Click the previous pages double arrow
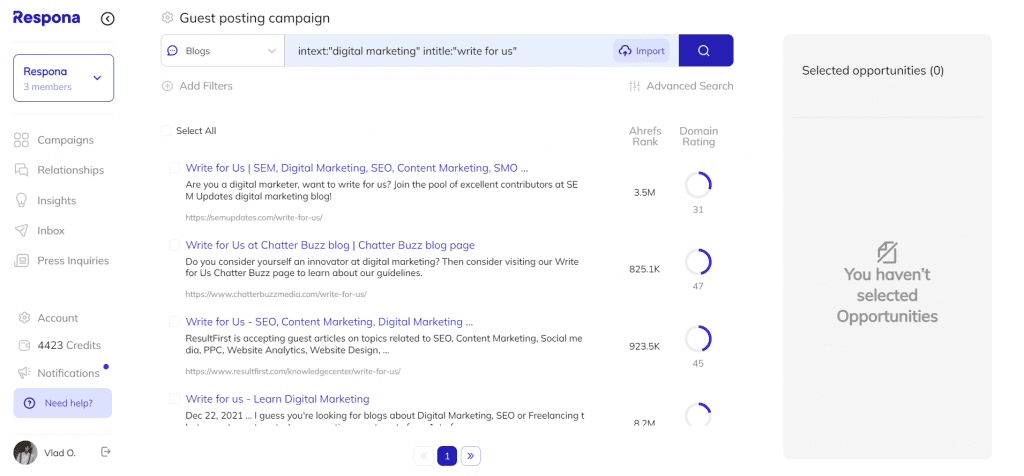 tap(423, 456)
